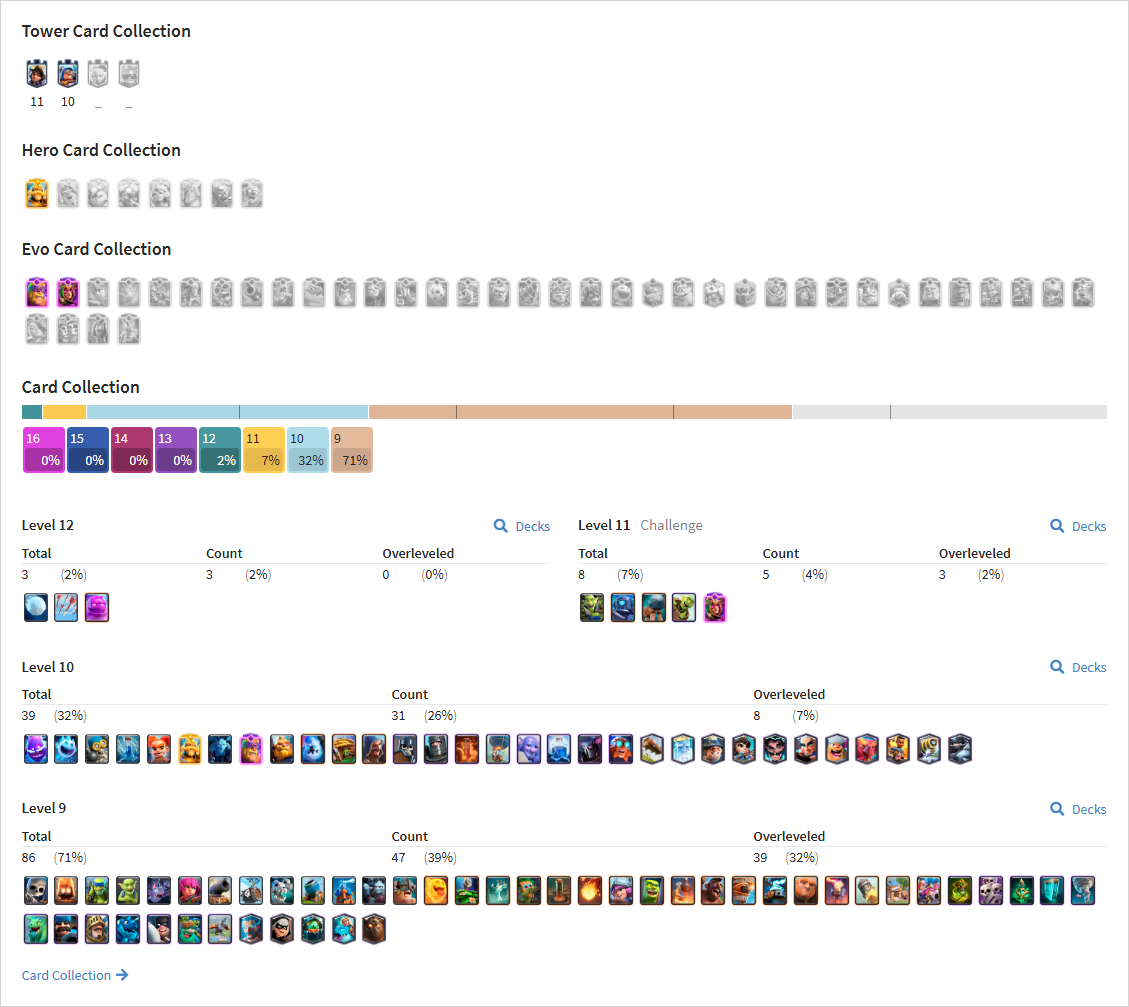Select the Hog Rider card in Level 9
1129x1007 pixels.
713,891
